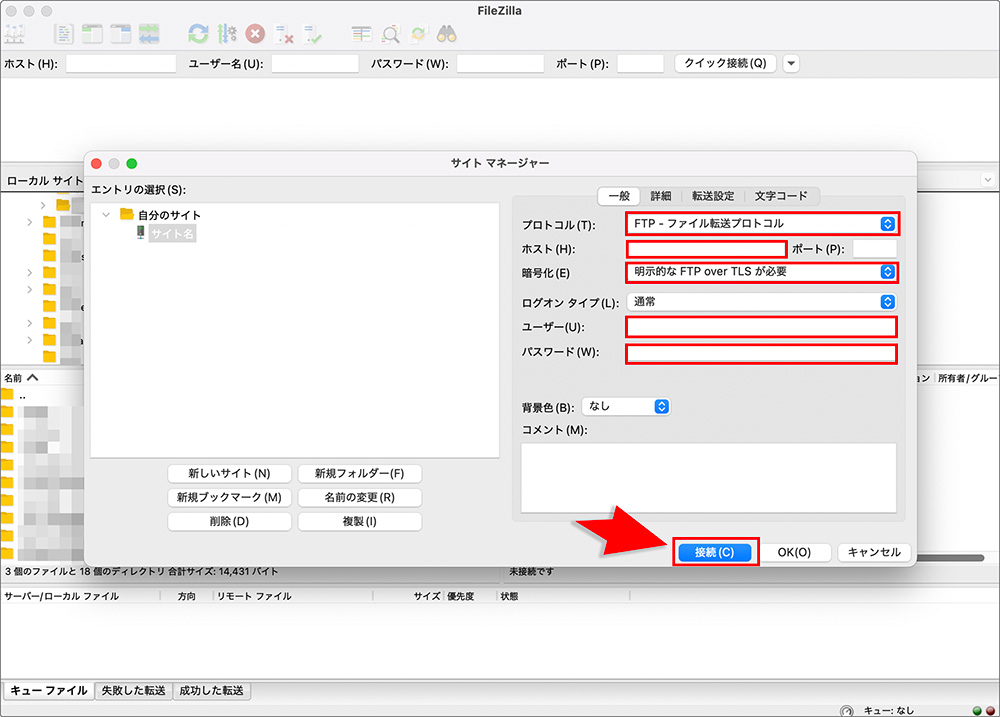
Task: Open the 成功した転送 tab
Action: coord(211,690)
